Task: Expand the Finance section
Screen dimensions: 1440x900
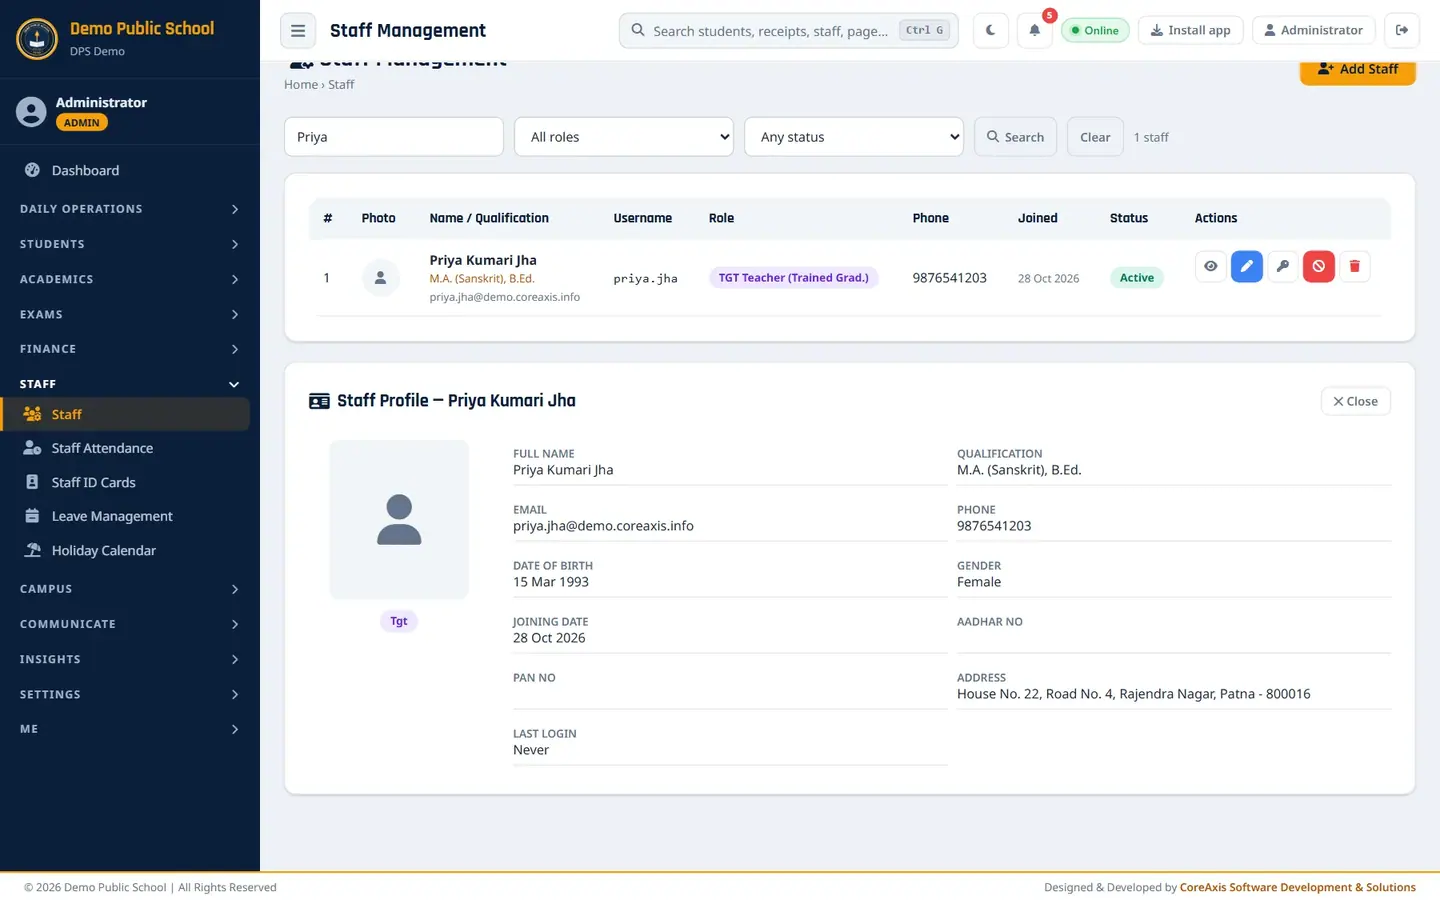Action: [x=130, y=349]
